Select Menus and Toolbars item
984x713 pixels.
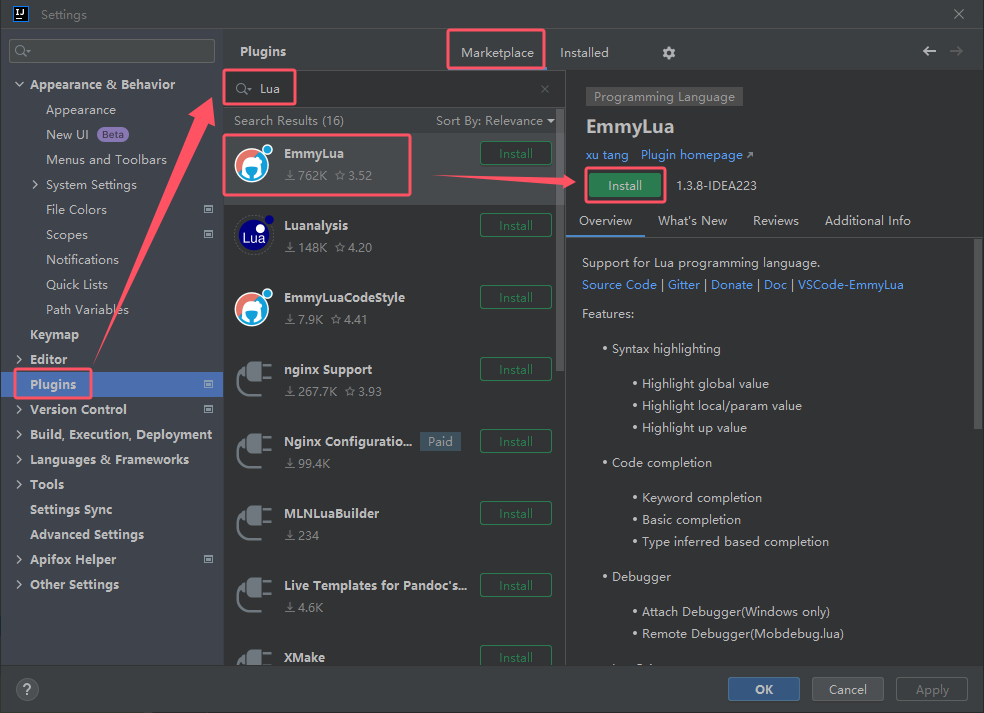[x=106, y=159]
